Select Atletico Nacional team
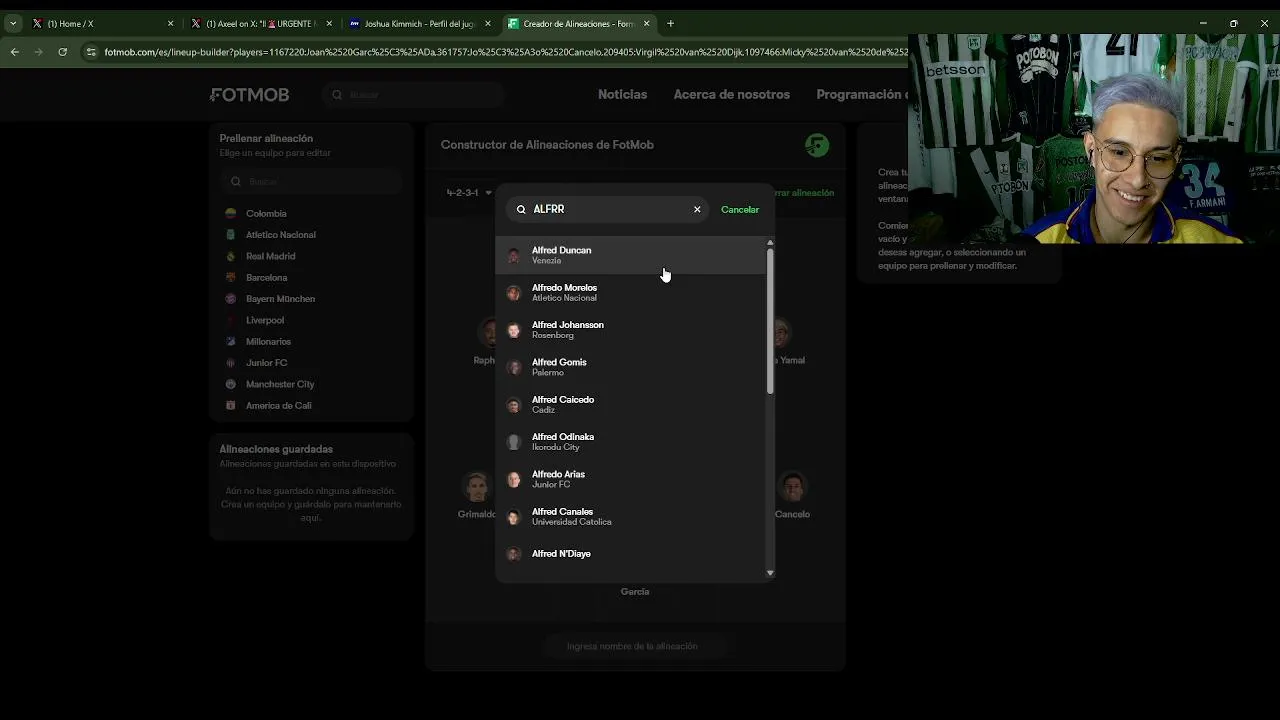Screen dimensions: 1280x720 tap(280, 235)
